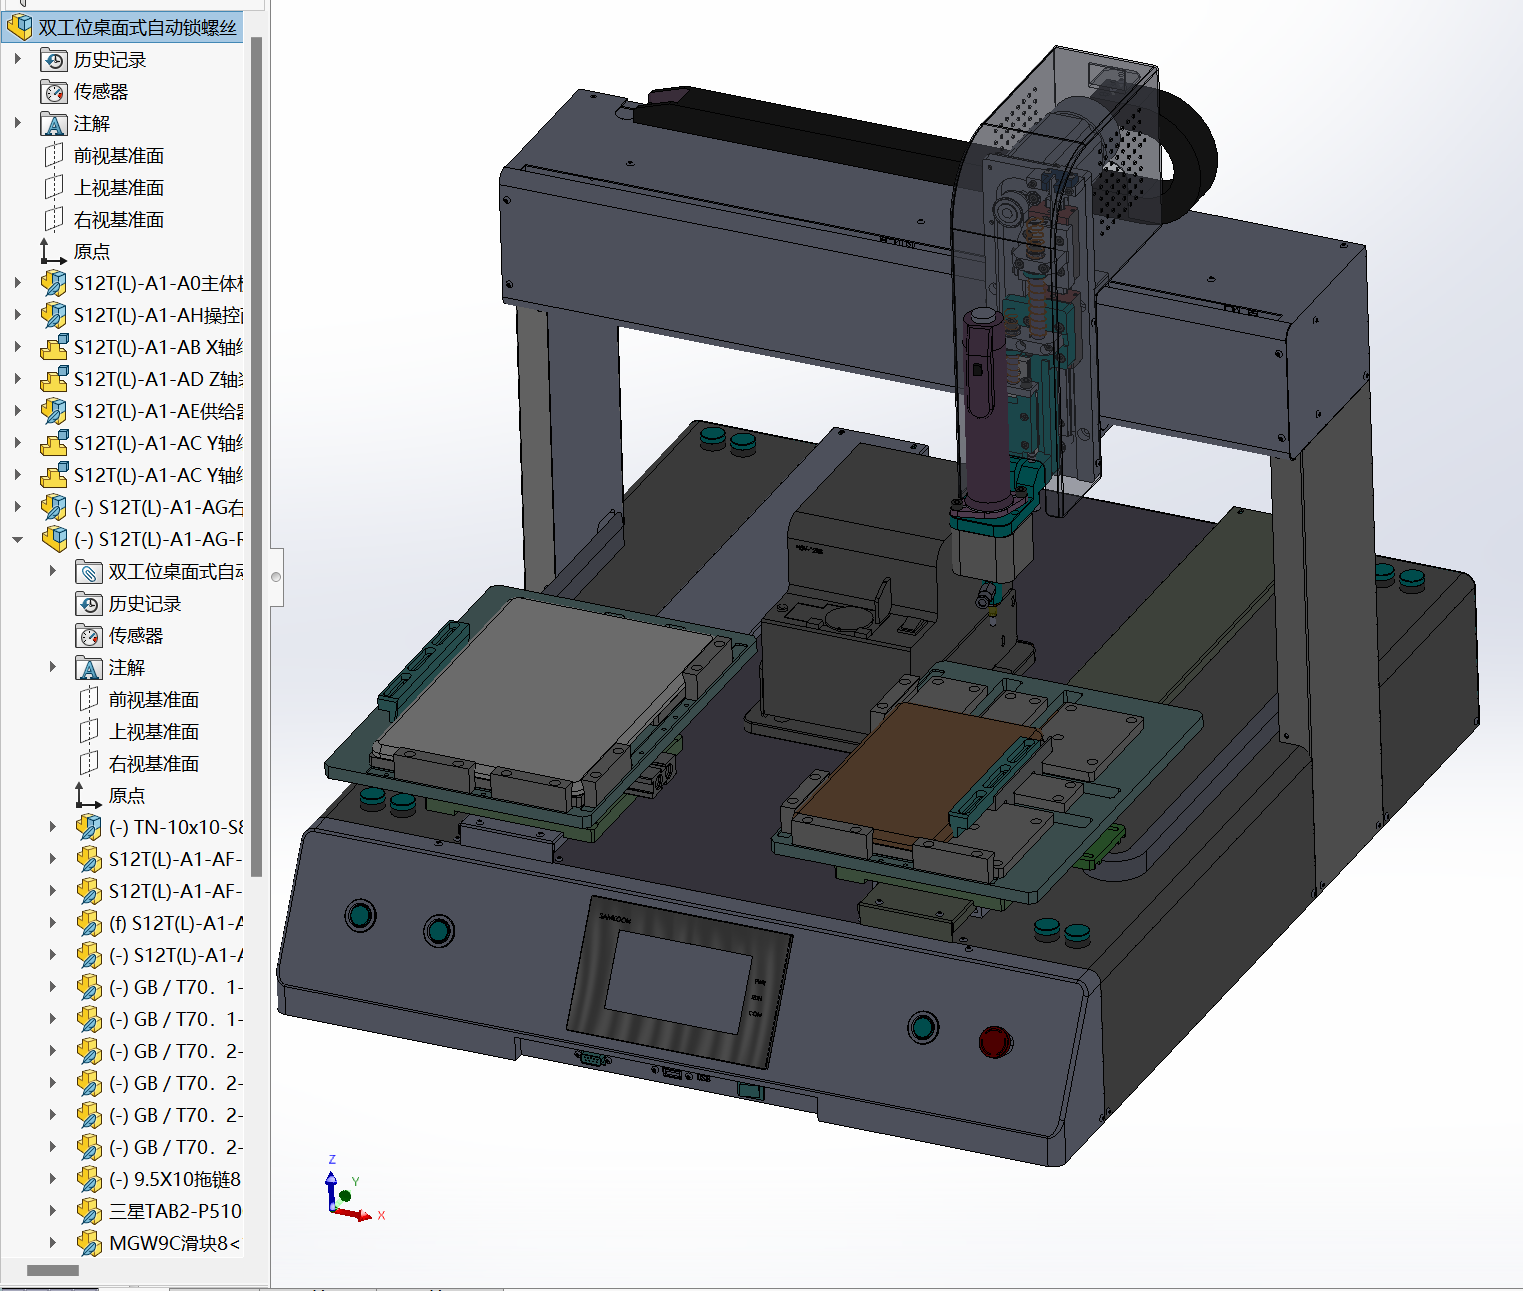Image resolution: width=1523 pixels, height=1291 pixels.
Task: Click the top-level 前视基准面 plane icon
Action: [54, 156]
